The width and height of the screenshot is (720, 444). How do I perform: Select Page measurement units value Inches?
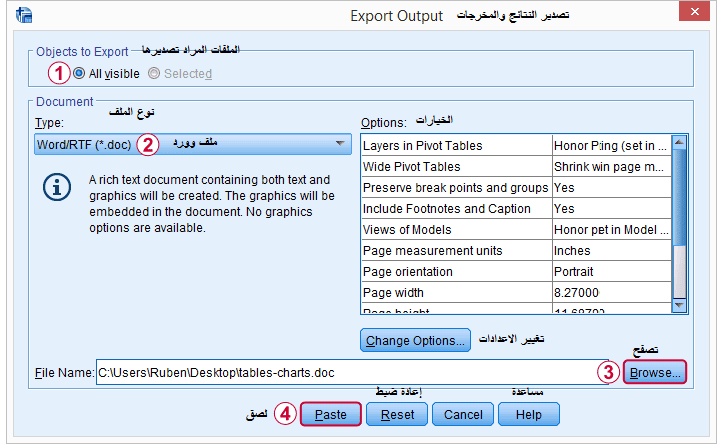(610, 251)
